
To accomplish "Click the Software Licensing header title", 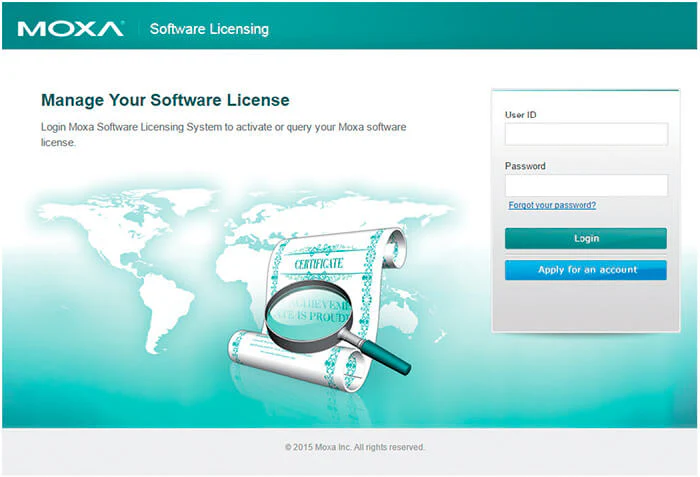I will click(209, 29).
